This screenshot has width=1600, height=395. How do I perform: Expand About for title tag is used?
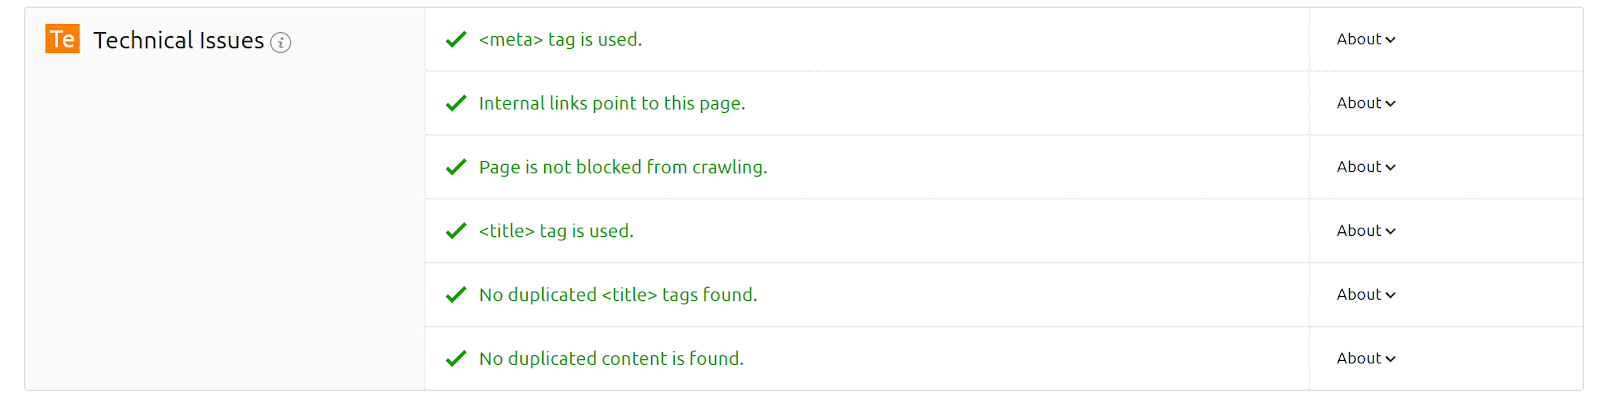point(1366,231)
